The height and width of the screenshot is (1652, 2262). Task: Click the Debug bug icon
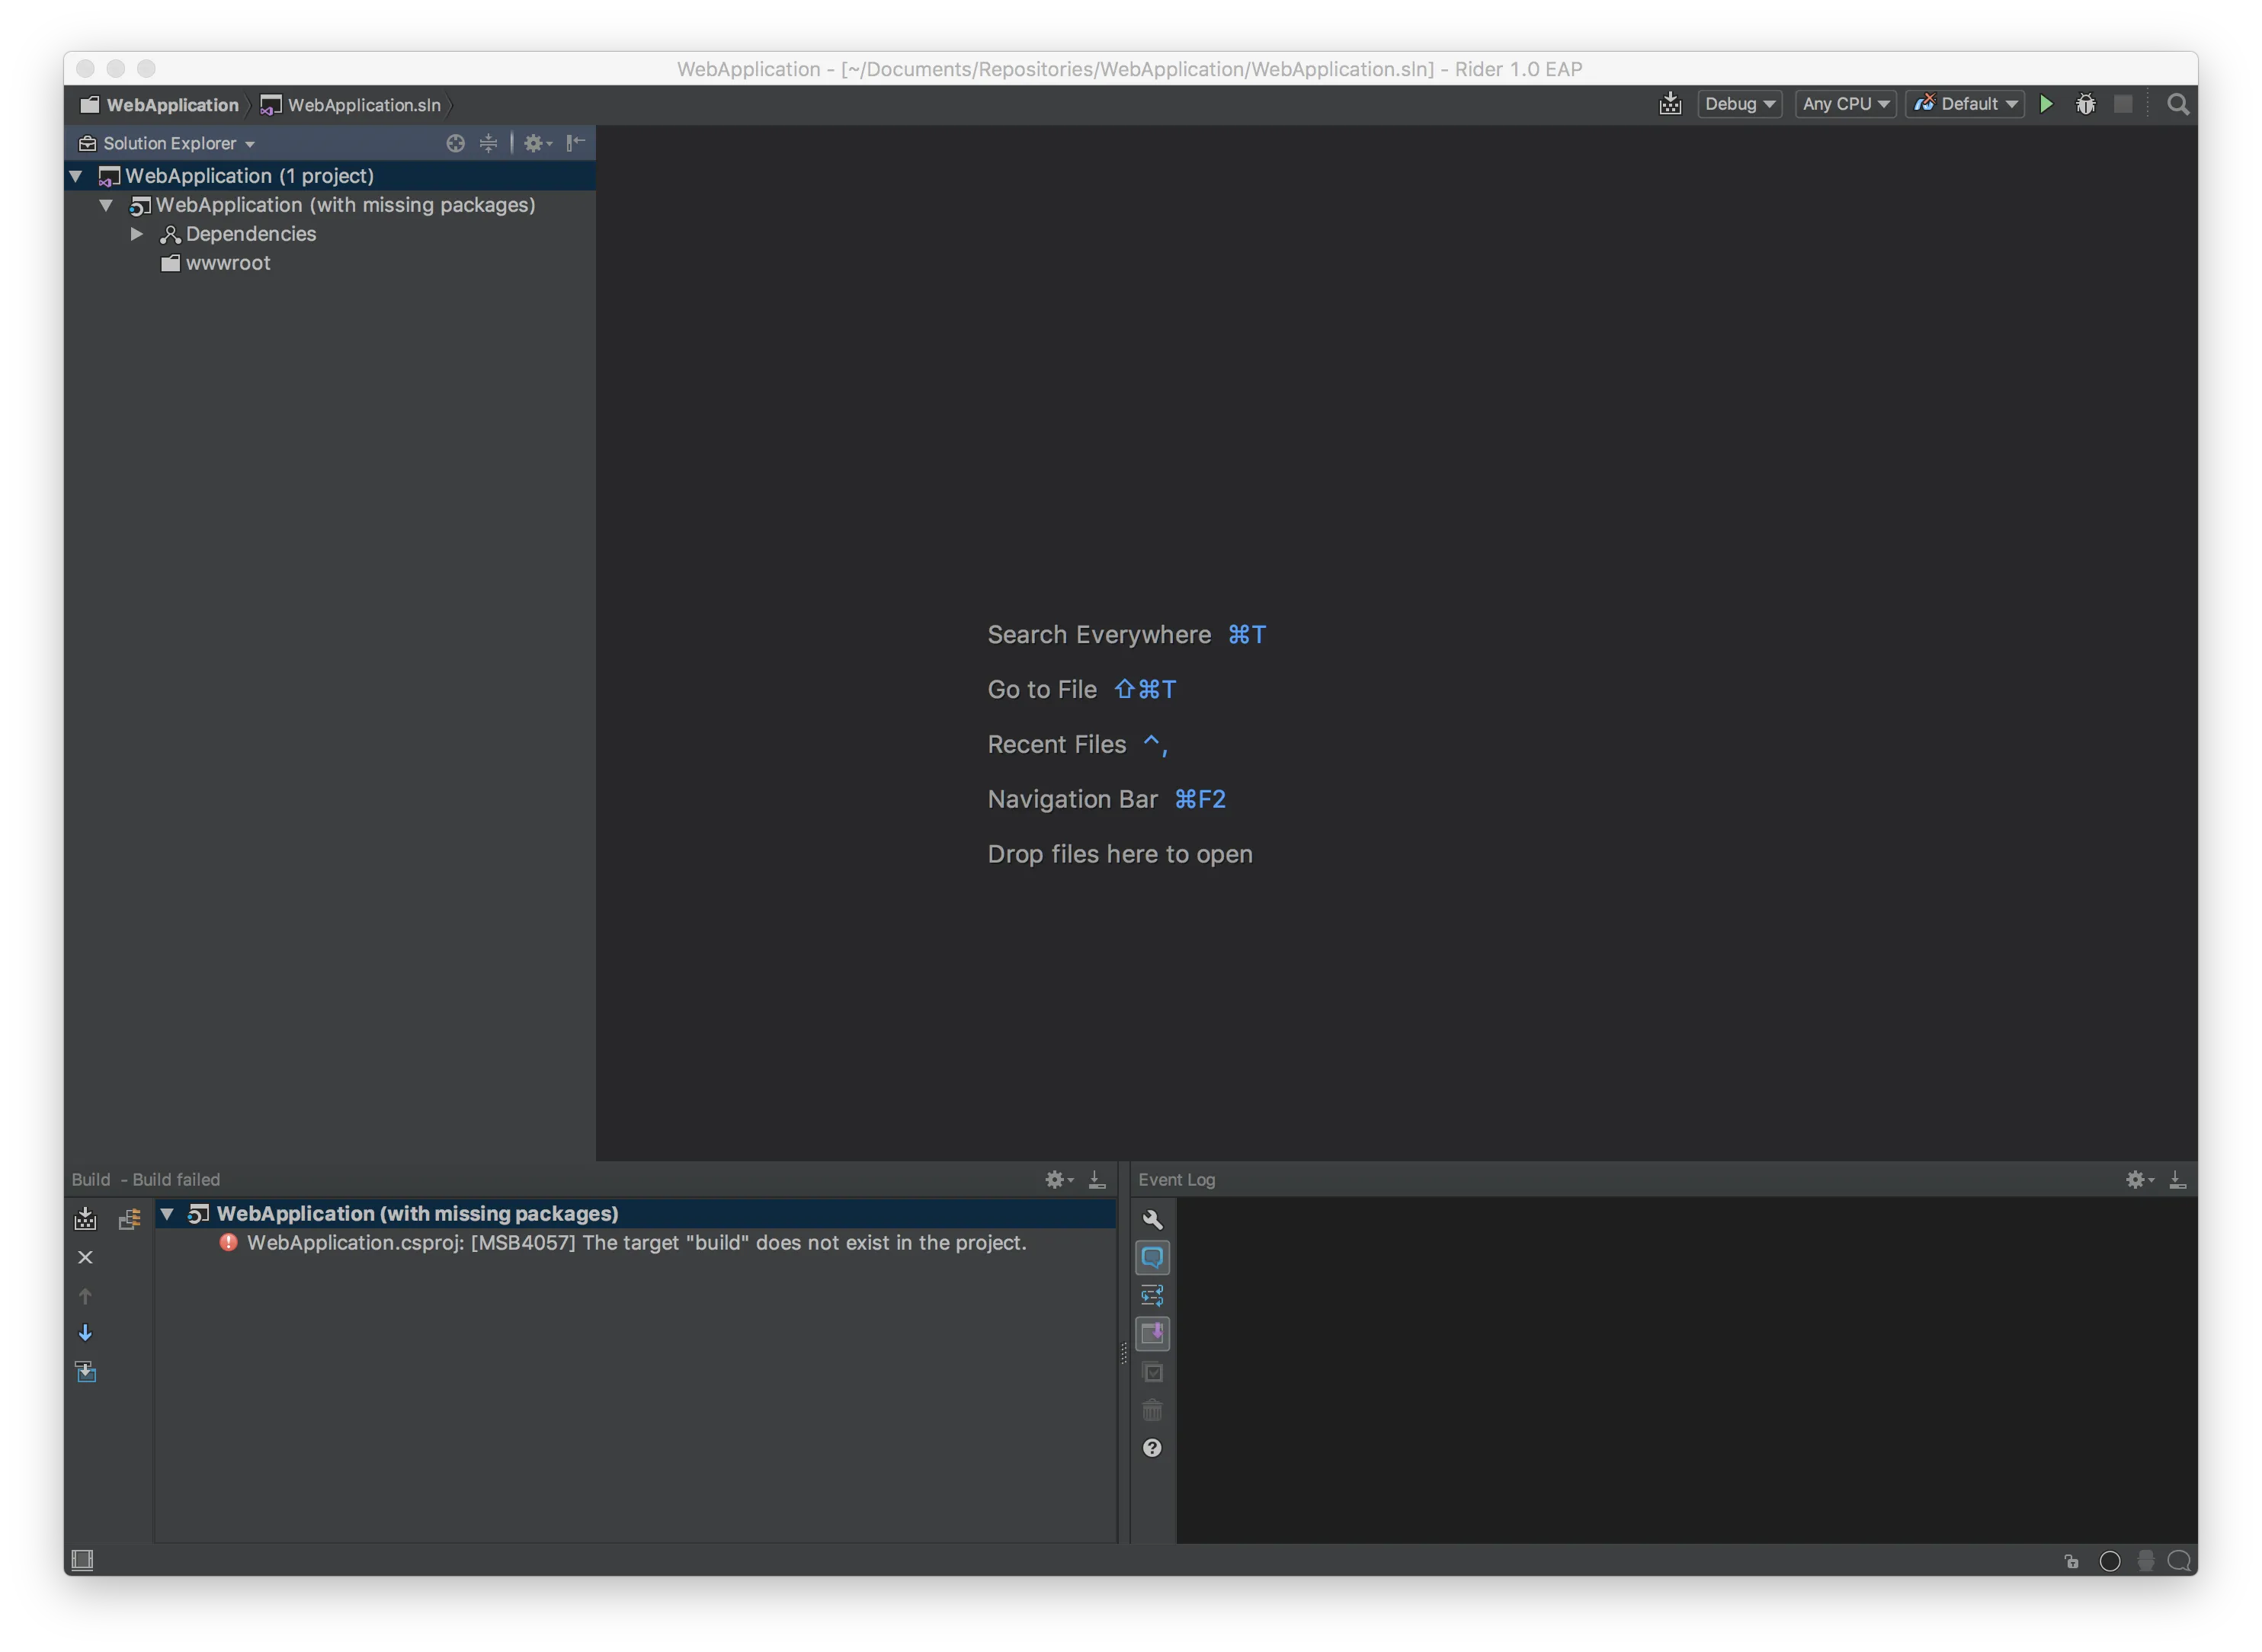[2085, 104]
